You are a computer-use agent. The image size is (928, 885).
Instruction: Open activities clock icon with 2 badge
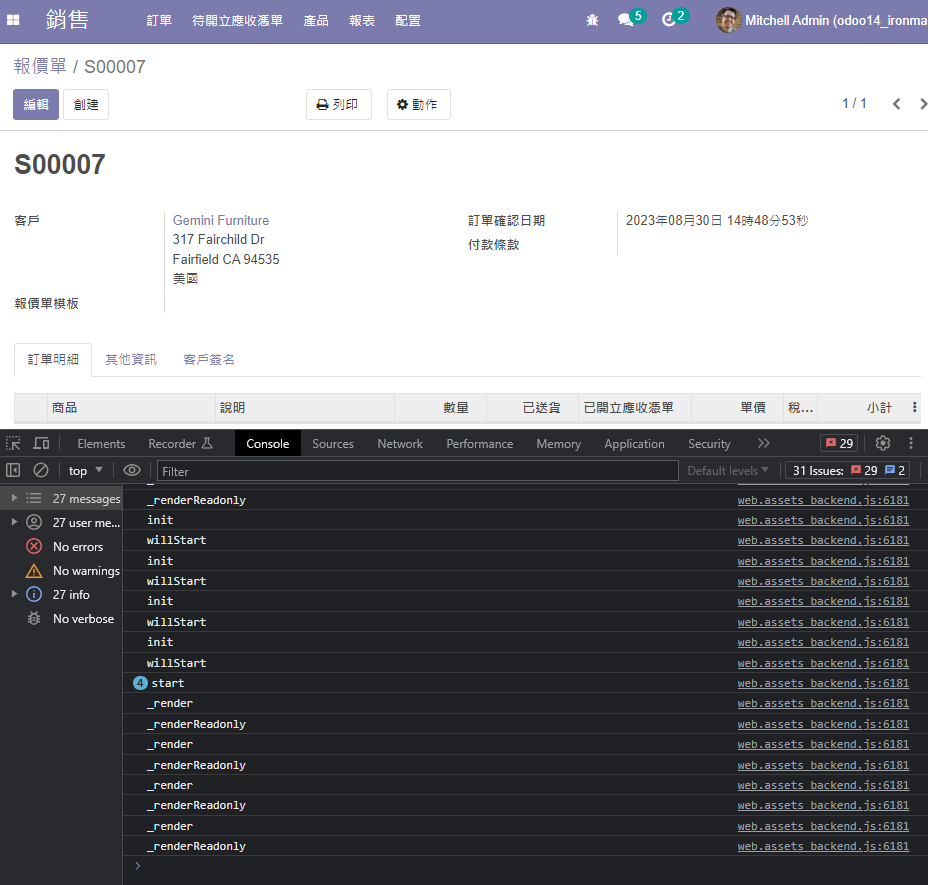tap(674, 19)
